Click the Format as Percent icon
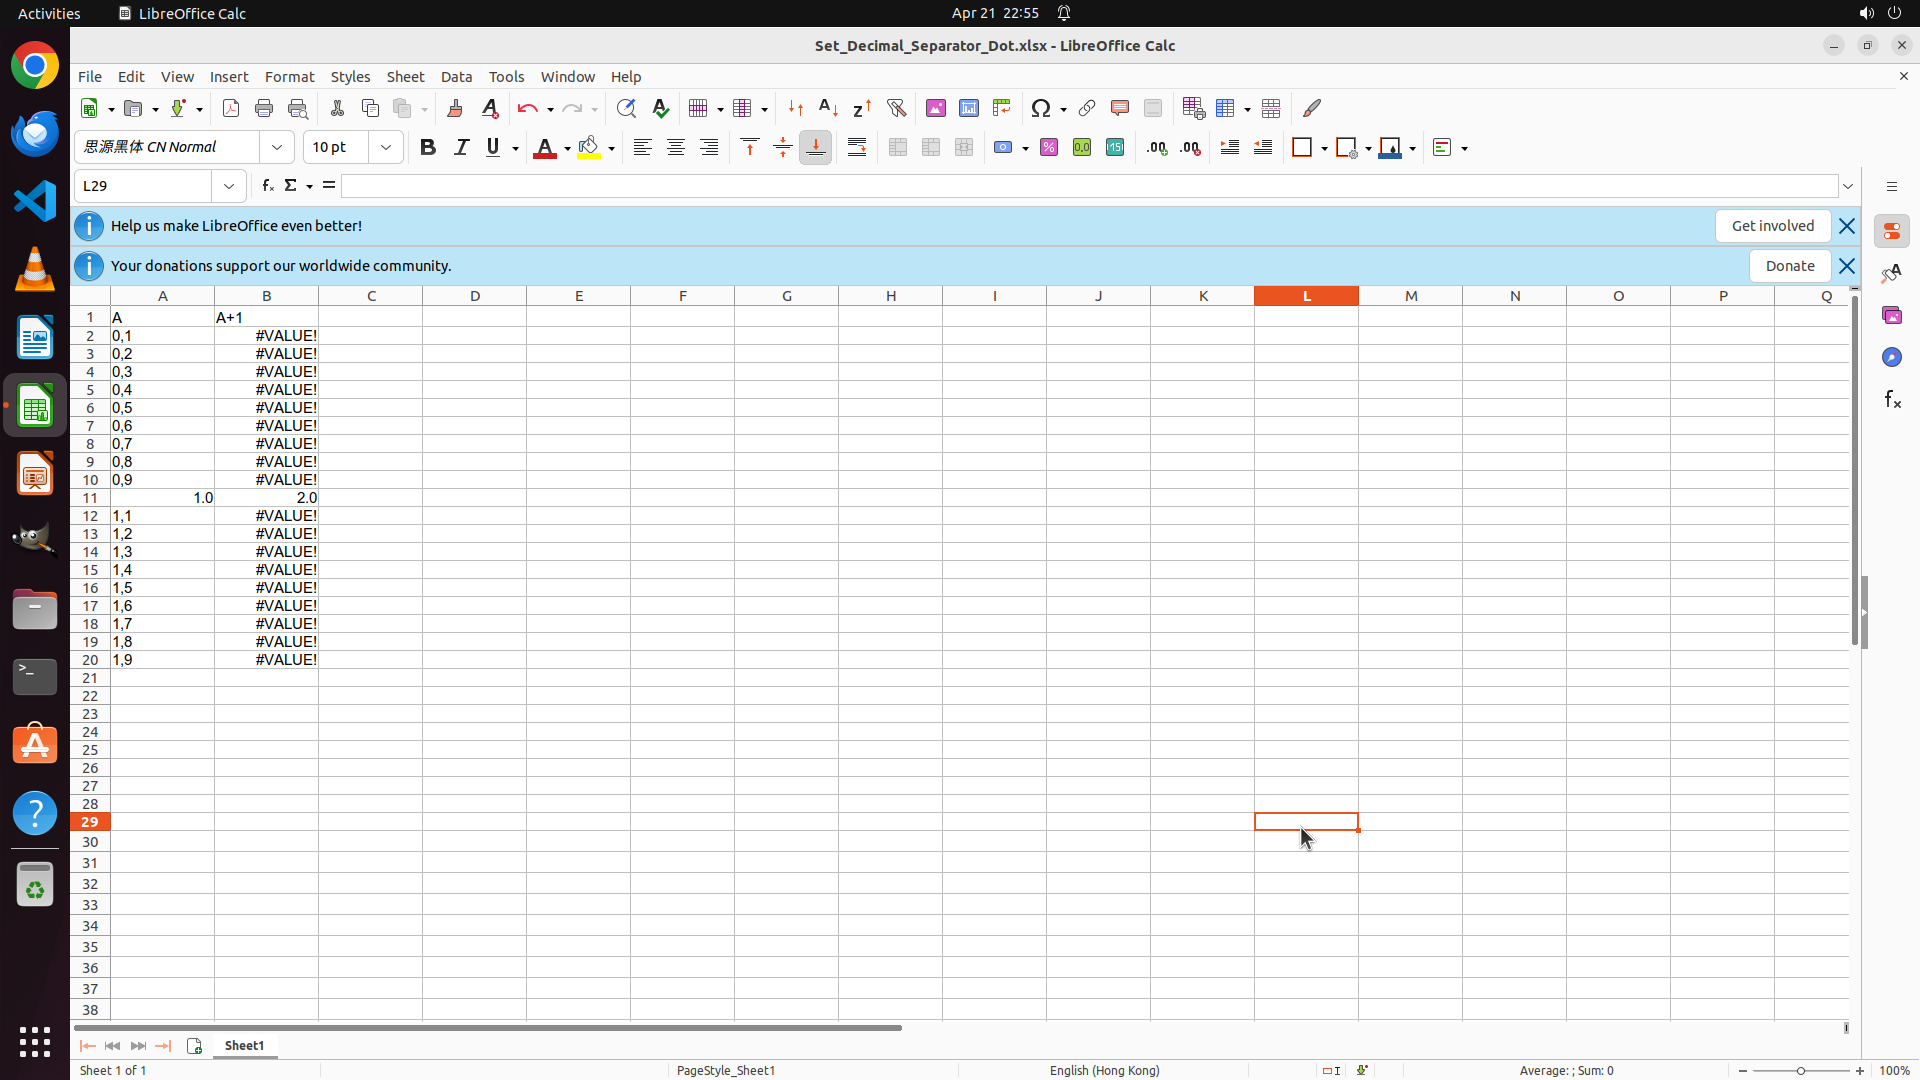1920x1080 pixels. (1049, 147)
